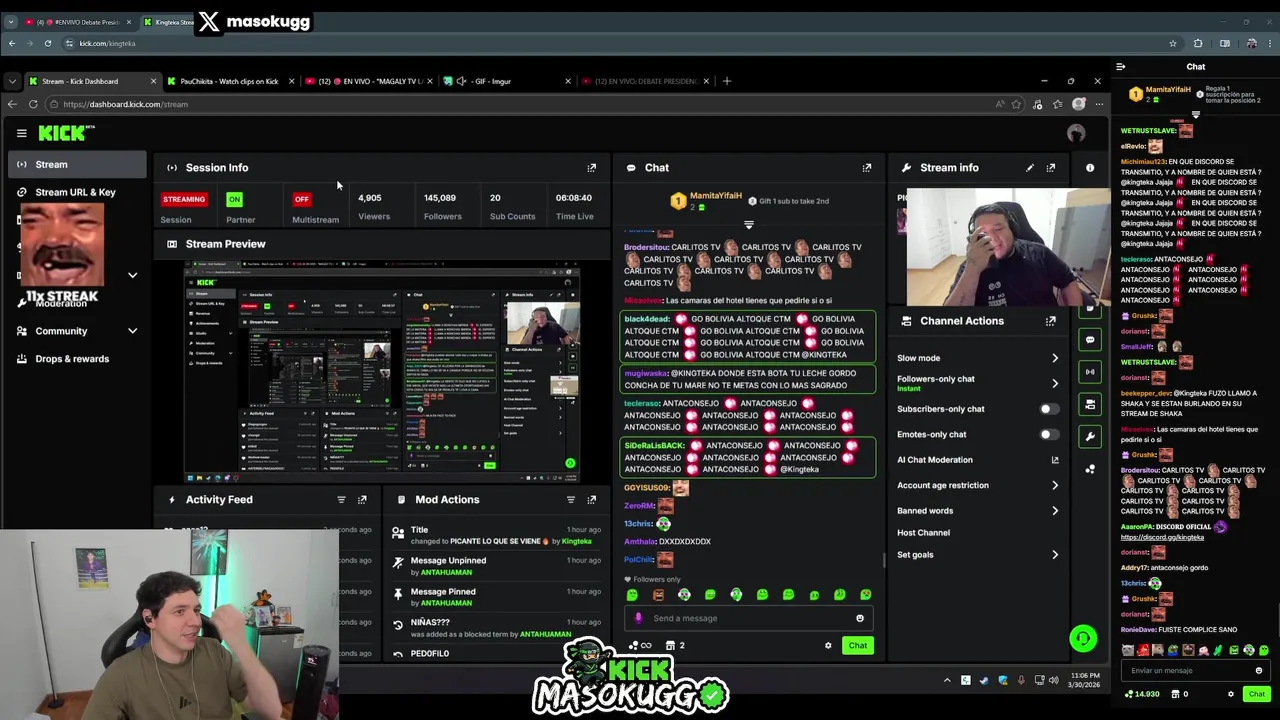Open the discord.gg/kingteka link
The width and height of the screenshot is (1280, 720).
tap(1162, 537)
